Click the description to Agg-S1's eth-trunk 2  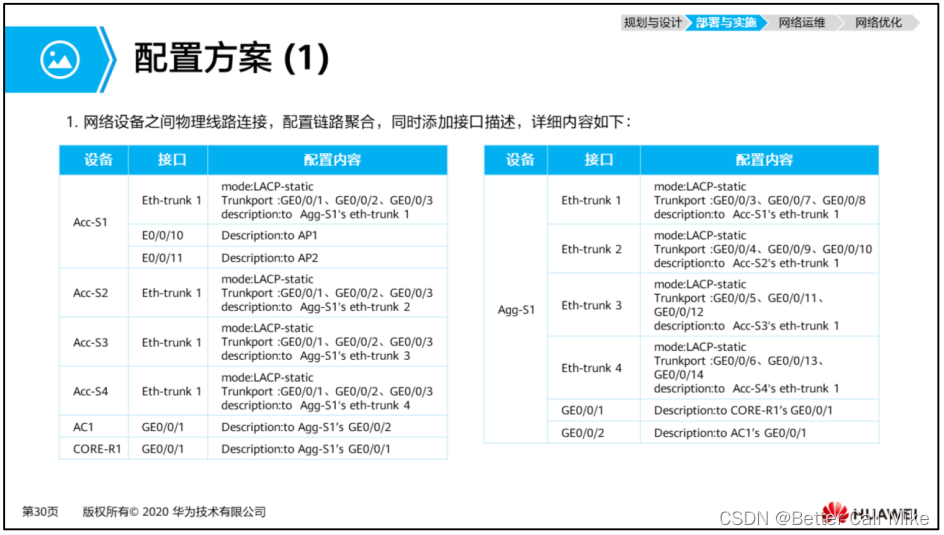coord(315,308)
